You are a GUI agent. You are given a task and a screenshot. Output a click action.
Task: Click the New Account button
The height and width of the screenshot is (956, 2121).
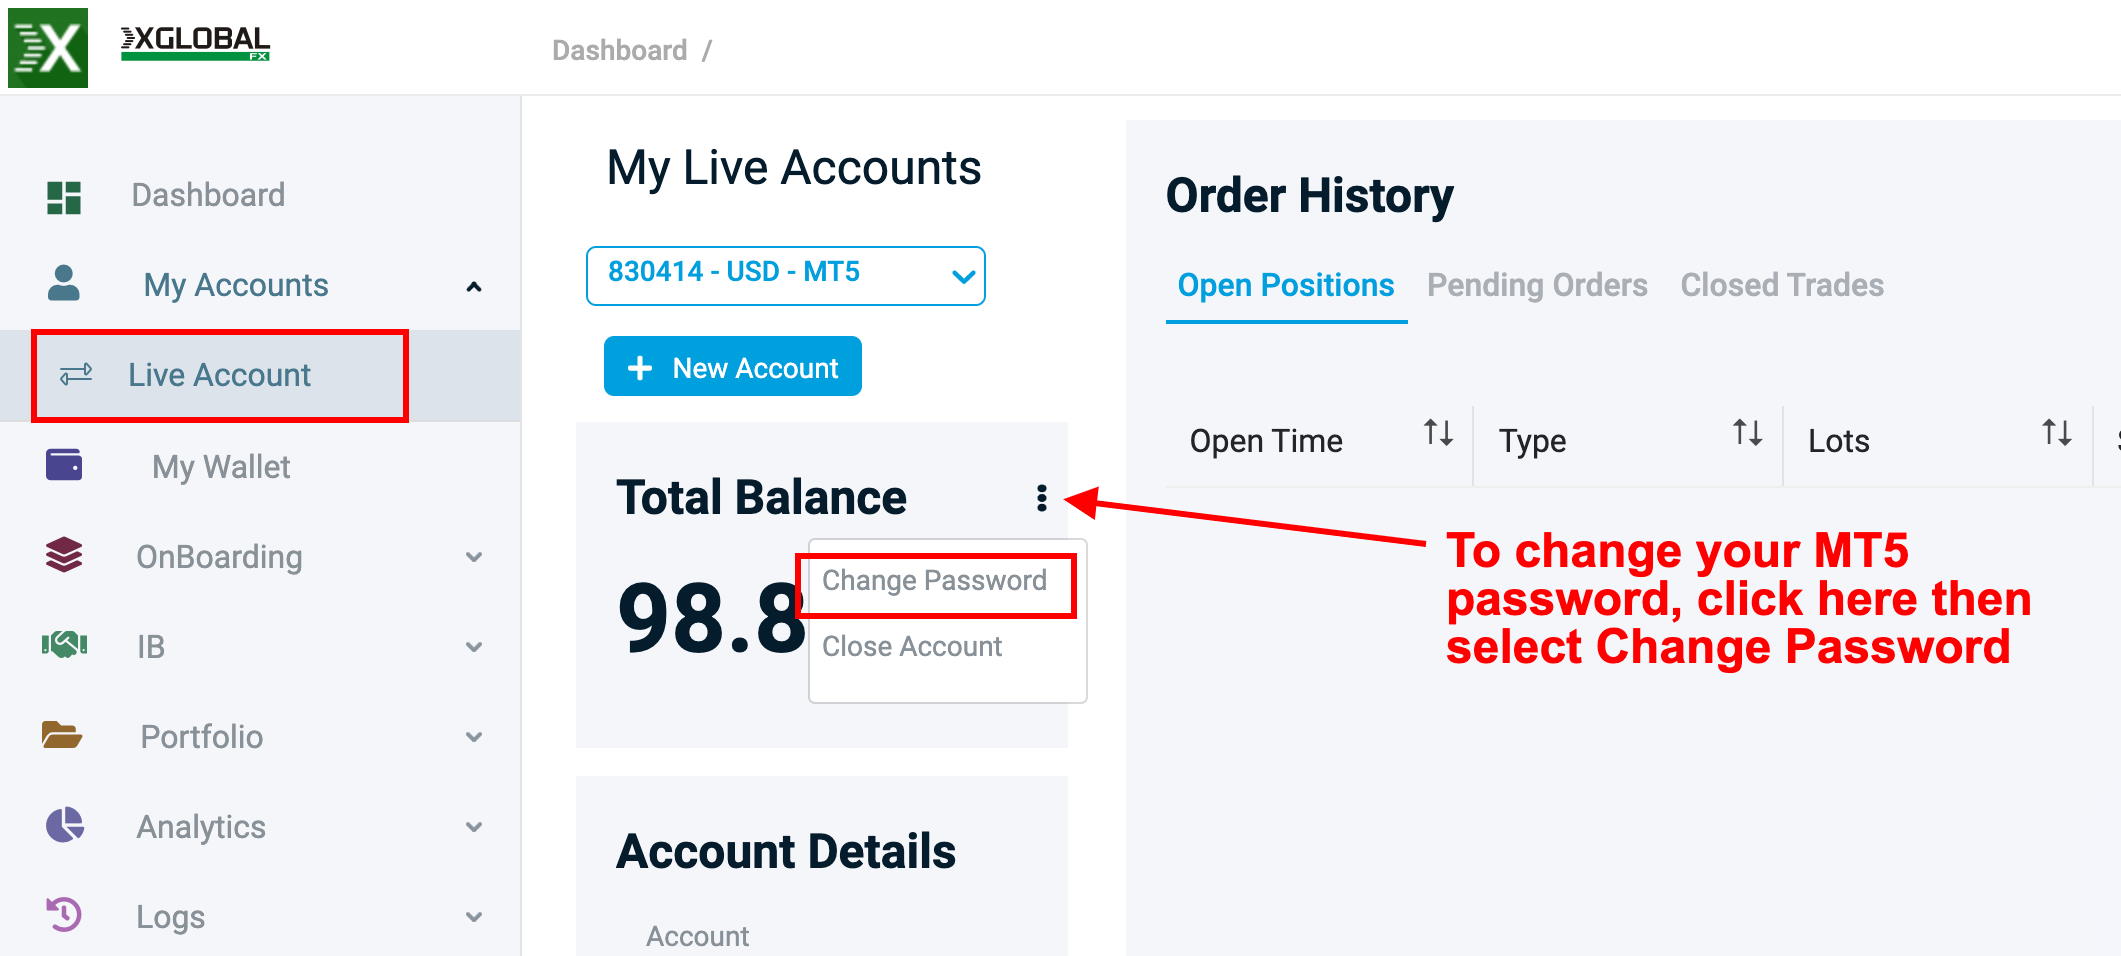[733, 367]
